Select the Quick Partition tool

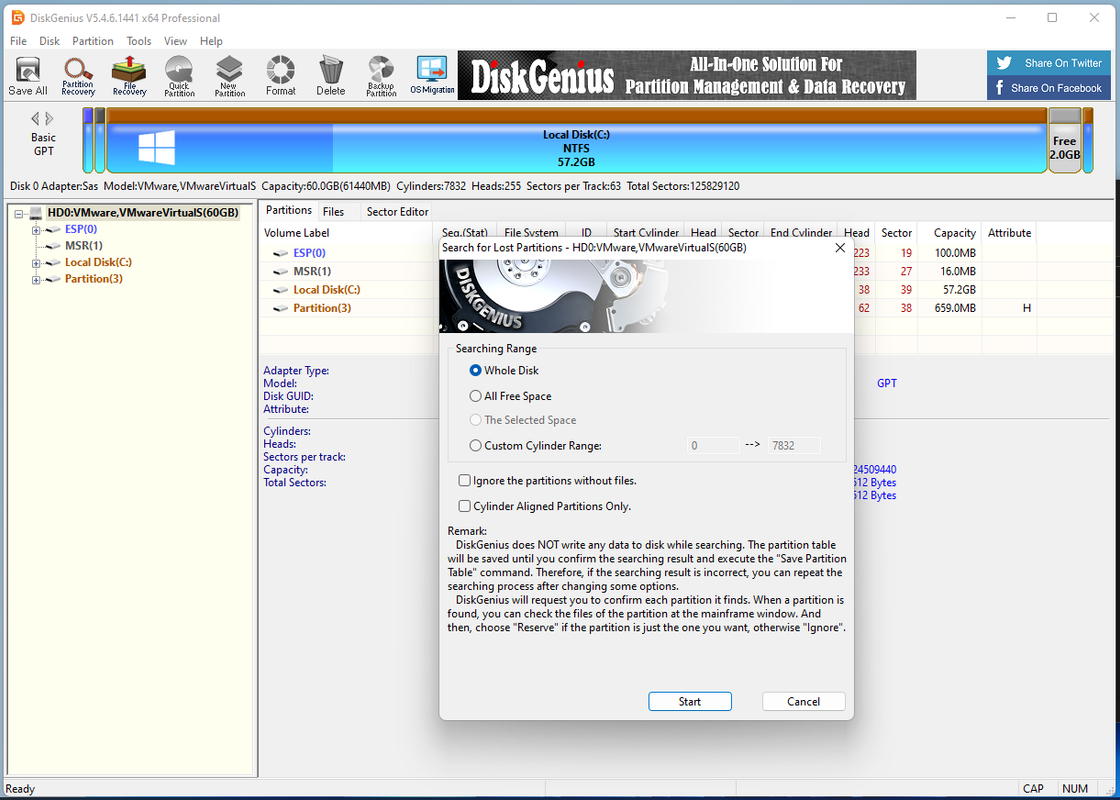pos(179,75)
